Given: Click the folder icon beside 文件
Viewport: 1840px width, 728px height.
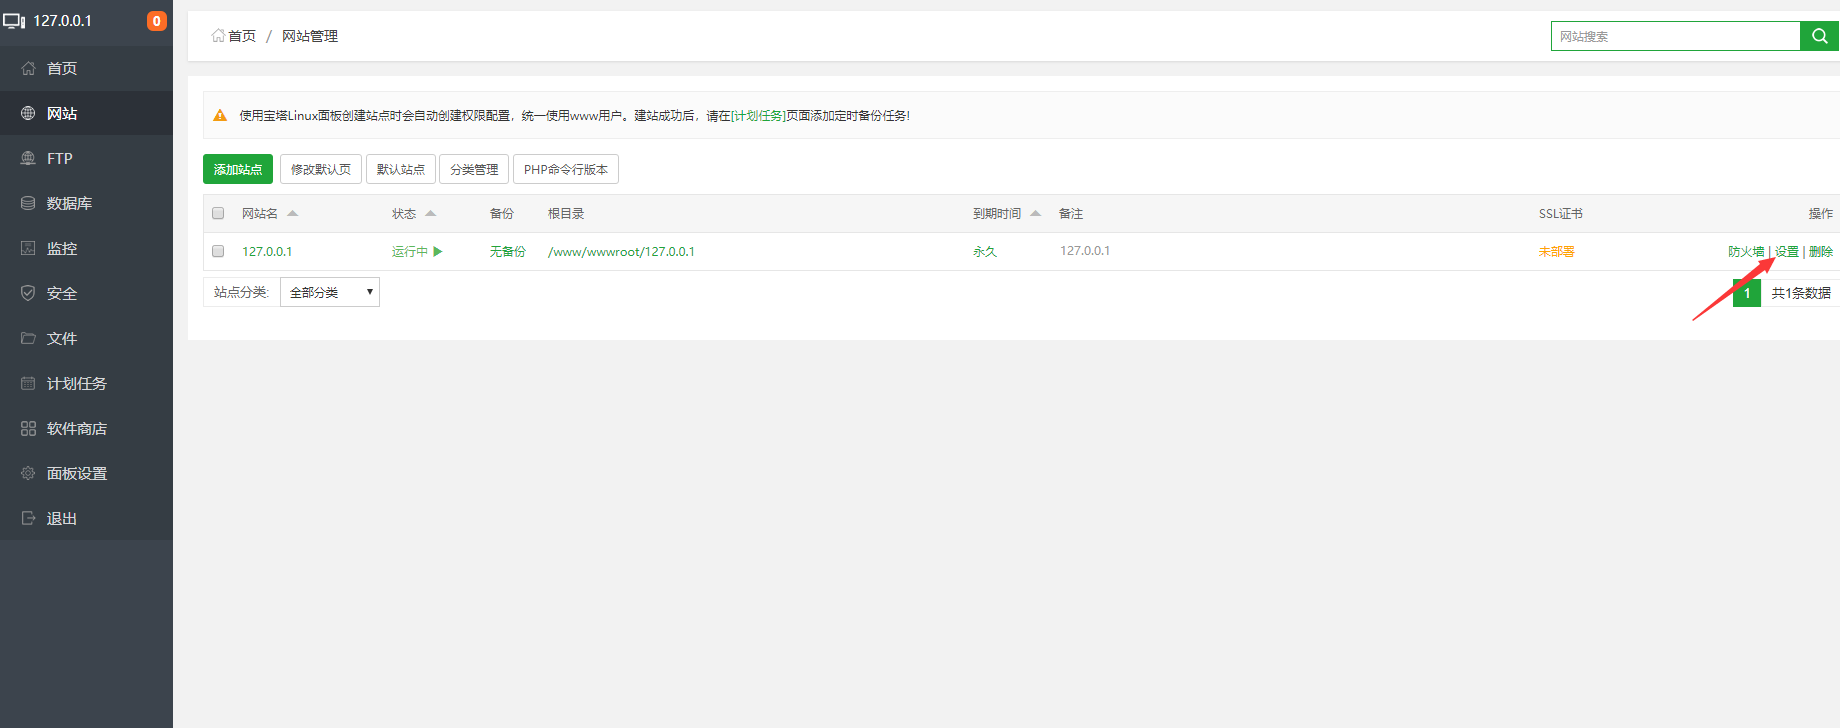Looking at the screenshot, I should (x=28, y=338).
